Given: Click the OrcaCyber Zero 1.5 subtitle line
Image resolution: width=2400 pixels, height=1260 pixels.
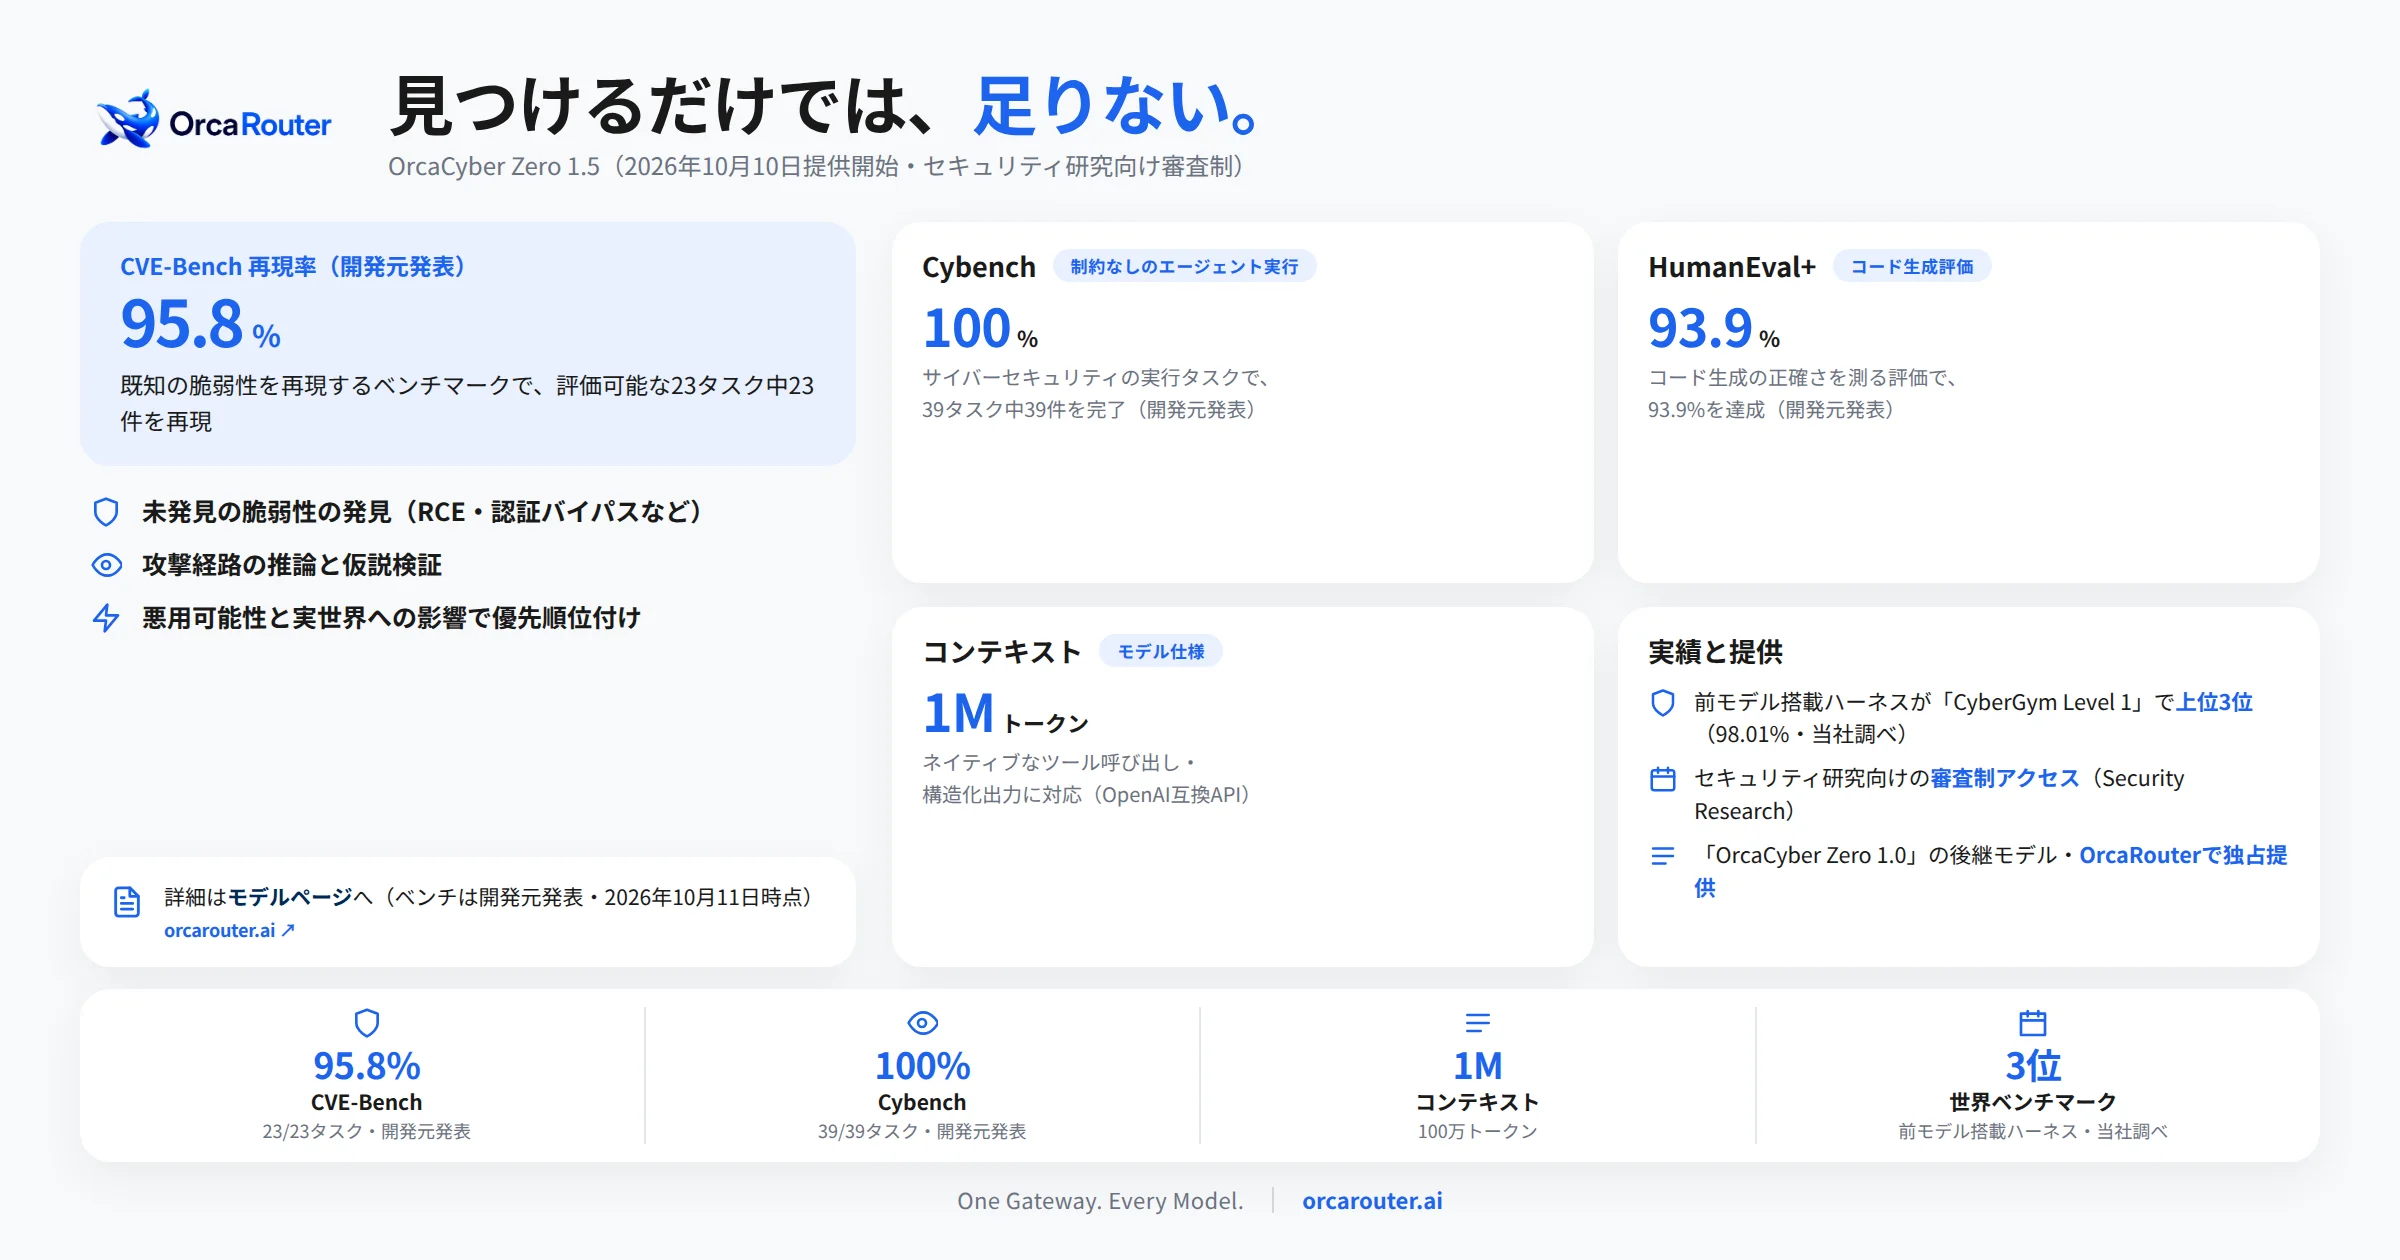Looking at the screenshot, I should click(x=815, y=166).
